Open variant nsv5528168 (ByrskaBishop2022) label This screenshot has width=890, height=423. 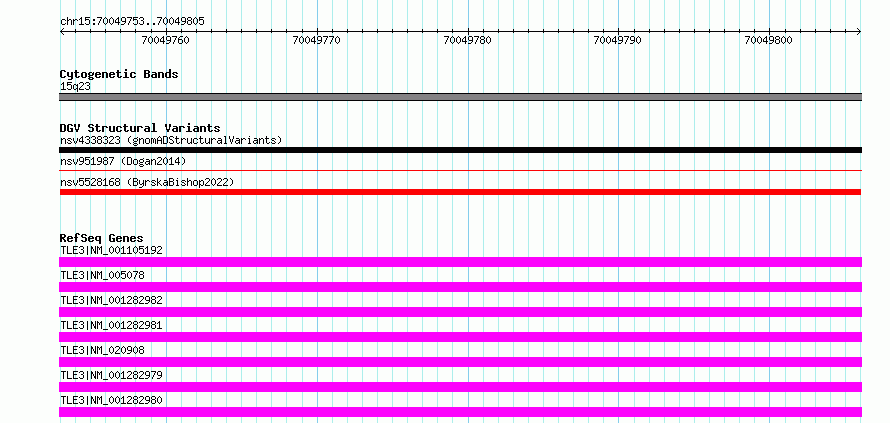click(147, 182)
